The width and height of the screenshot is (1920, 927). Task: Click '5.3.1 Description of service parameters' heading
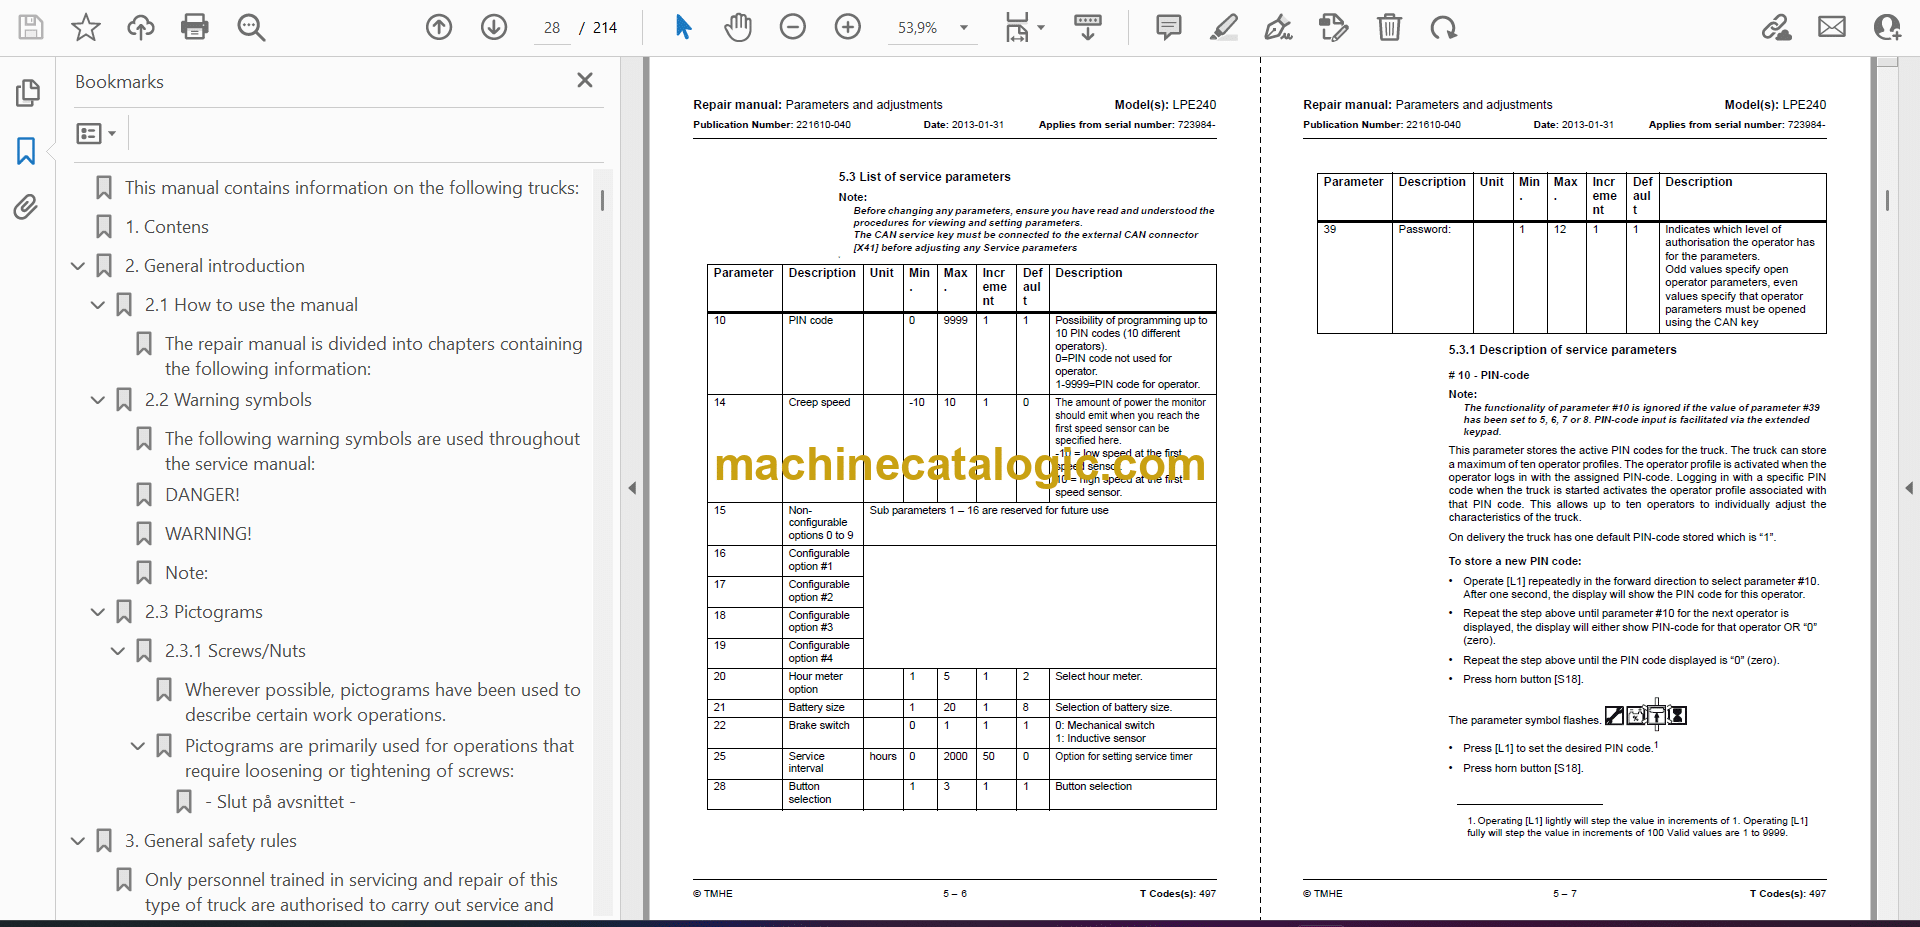[x=1562, y=350]
